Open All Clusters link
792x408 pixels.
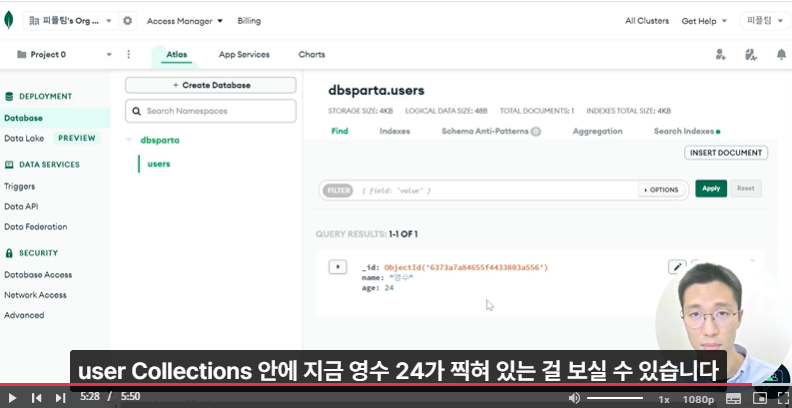click(x=647, y=21)
